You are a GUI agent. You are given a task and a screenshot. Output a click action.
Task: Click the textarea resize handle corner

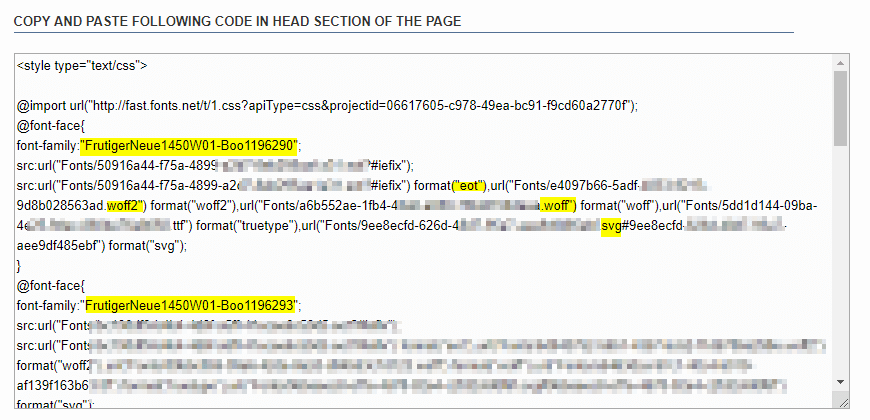843,402
